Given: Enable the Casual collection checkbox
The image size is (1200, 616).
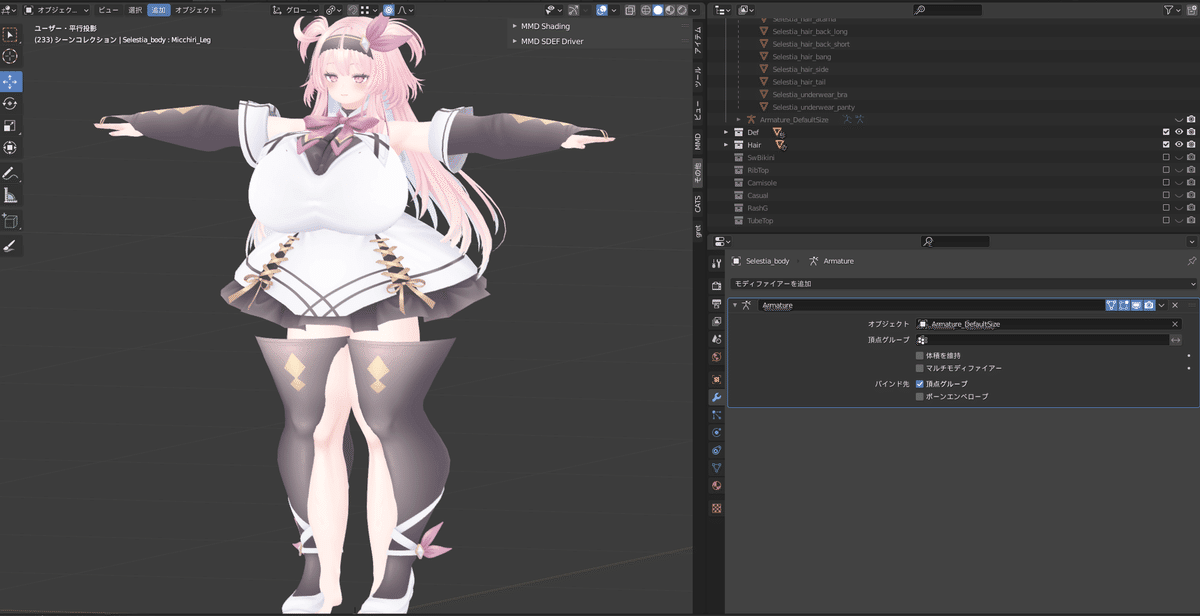Looking at the screenshot, I should coord(1166,196).
